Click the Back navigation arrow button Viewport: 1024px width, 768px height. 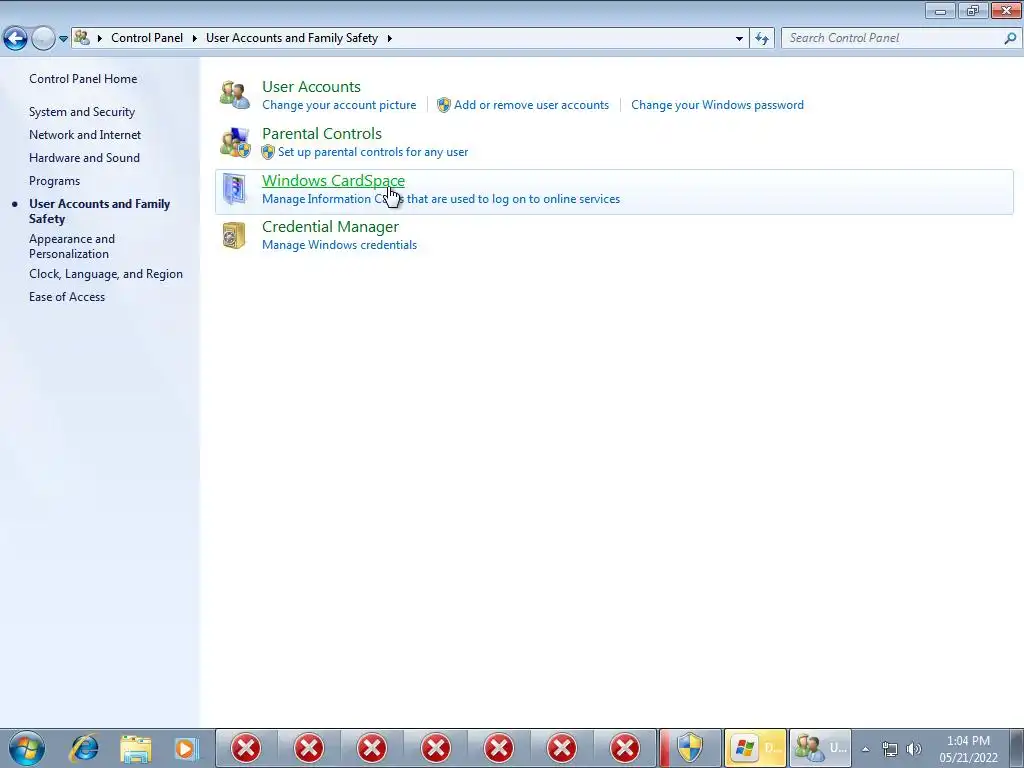pyautogui.click(x=16, y=39)
